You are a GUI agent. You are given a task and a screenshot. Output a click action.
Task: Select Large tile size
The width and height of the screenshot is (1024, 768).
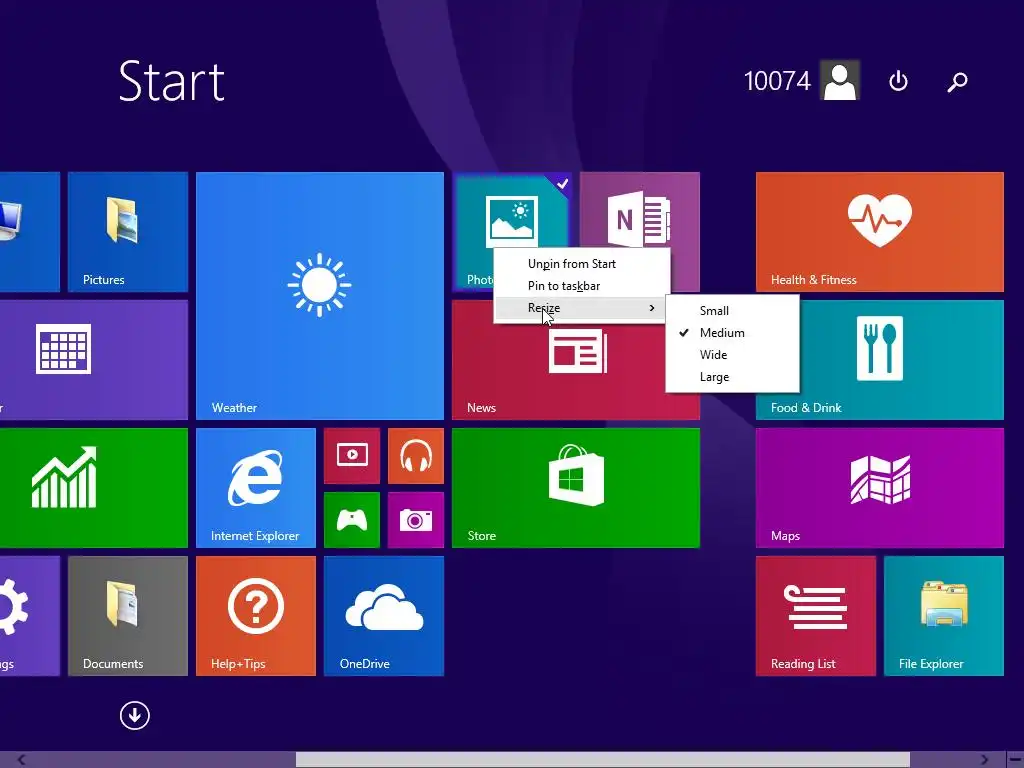(732, 377)
